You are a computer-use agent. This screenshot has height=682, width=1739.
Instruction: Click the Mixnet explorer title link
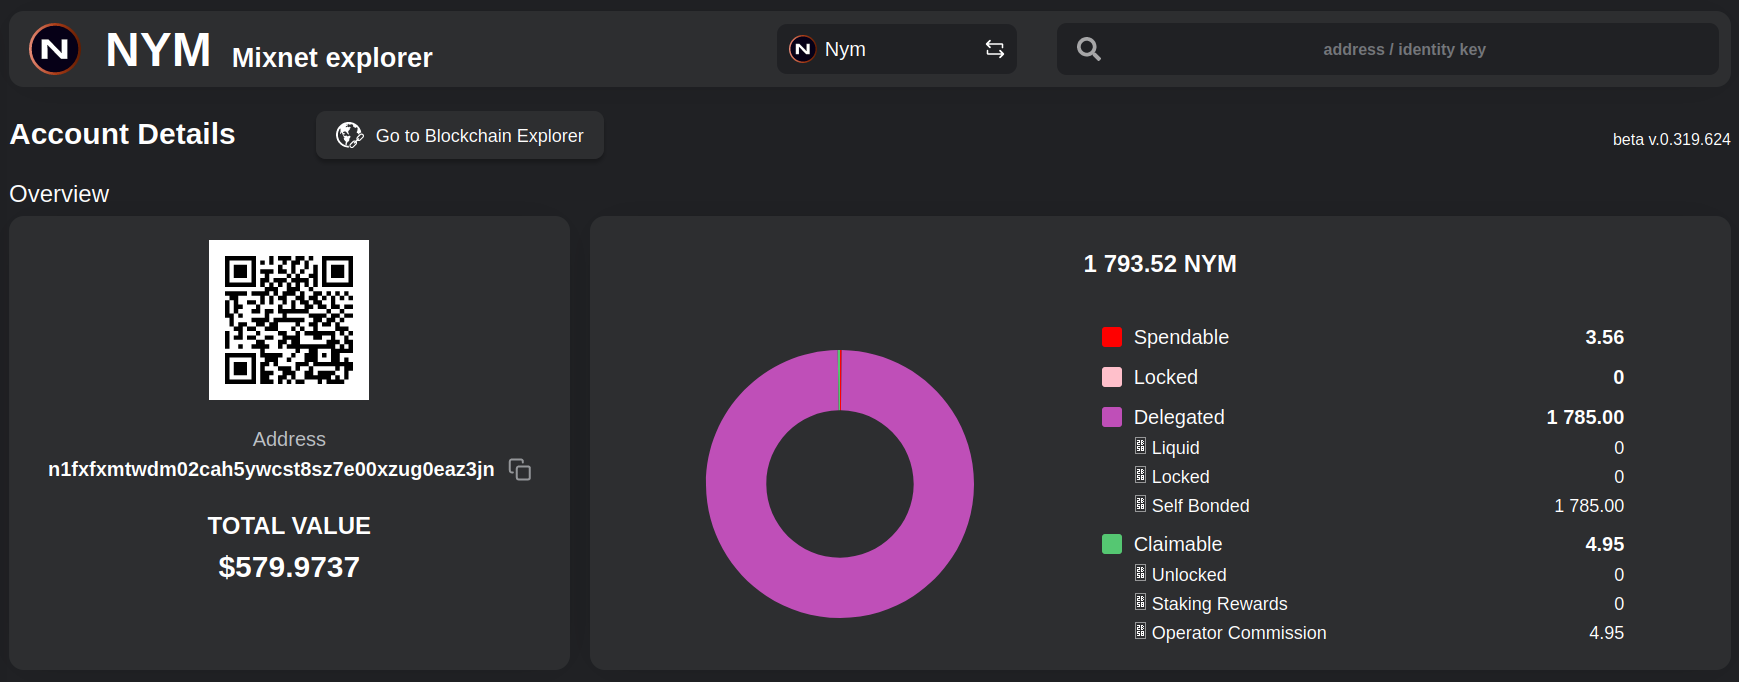pyautogui.click(x=332, y=58)
